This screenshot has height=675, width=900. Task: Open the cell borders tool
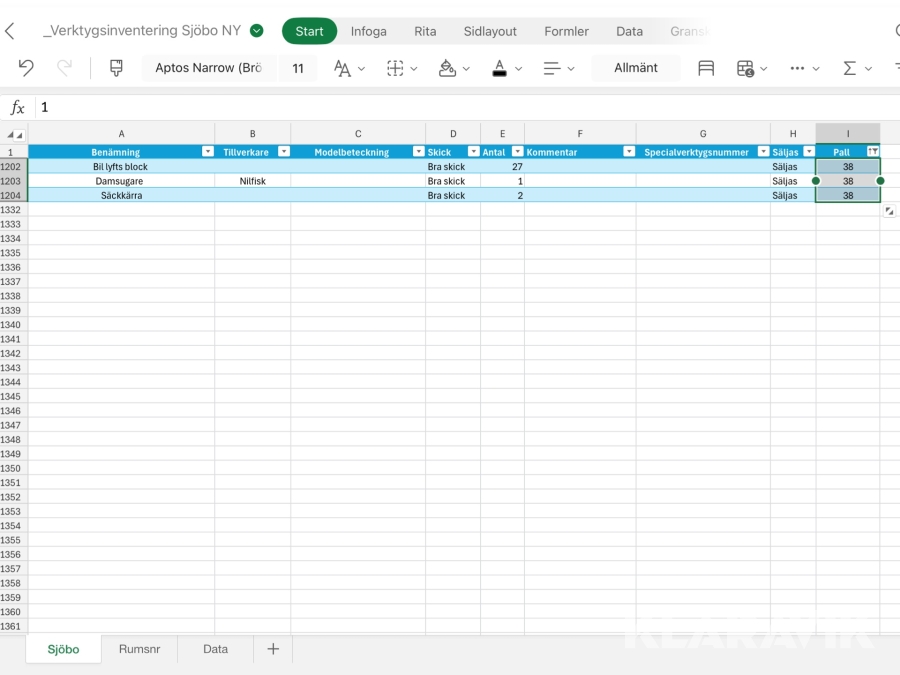tap(396, 68)
